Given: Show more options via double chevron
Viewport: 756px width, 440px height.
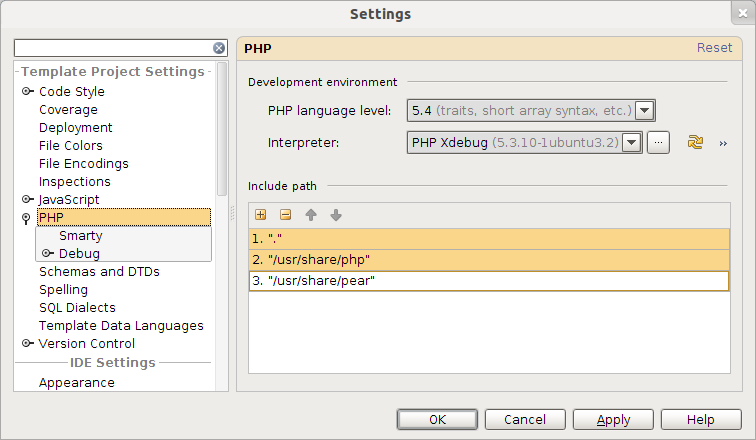Looking at the screenshot, I should [723, 143].
